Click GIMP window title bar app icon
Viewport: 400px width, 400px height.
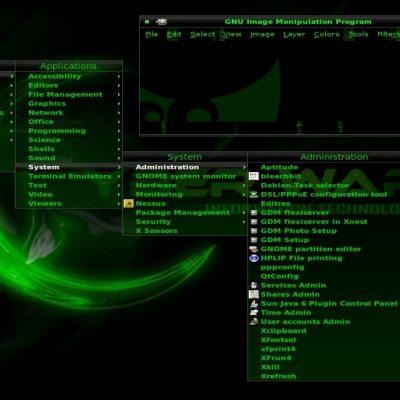pos(162,22)
